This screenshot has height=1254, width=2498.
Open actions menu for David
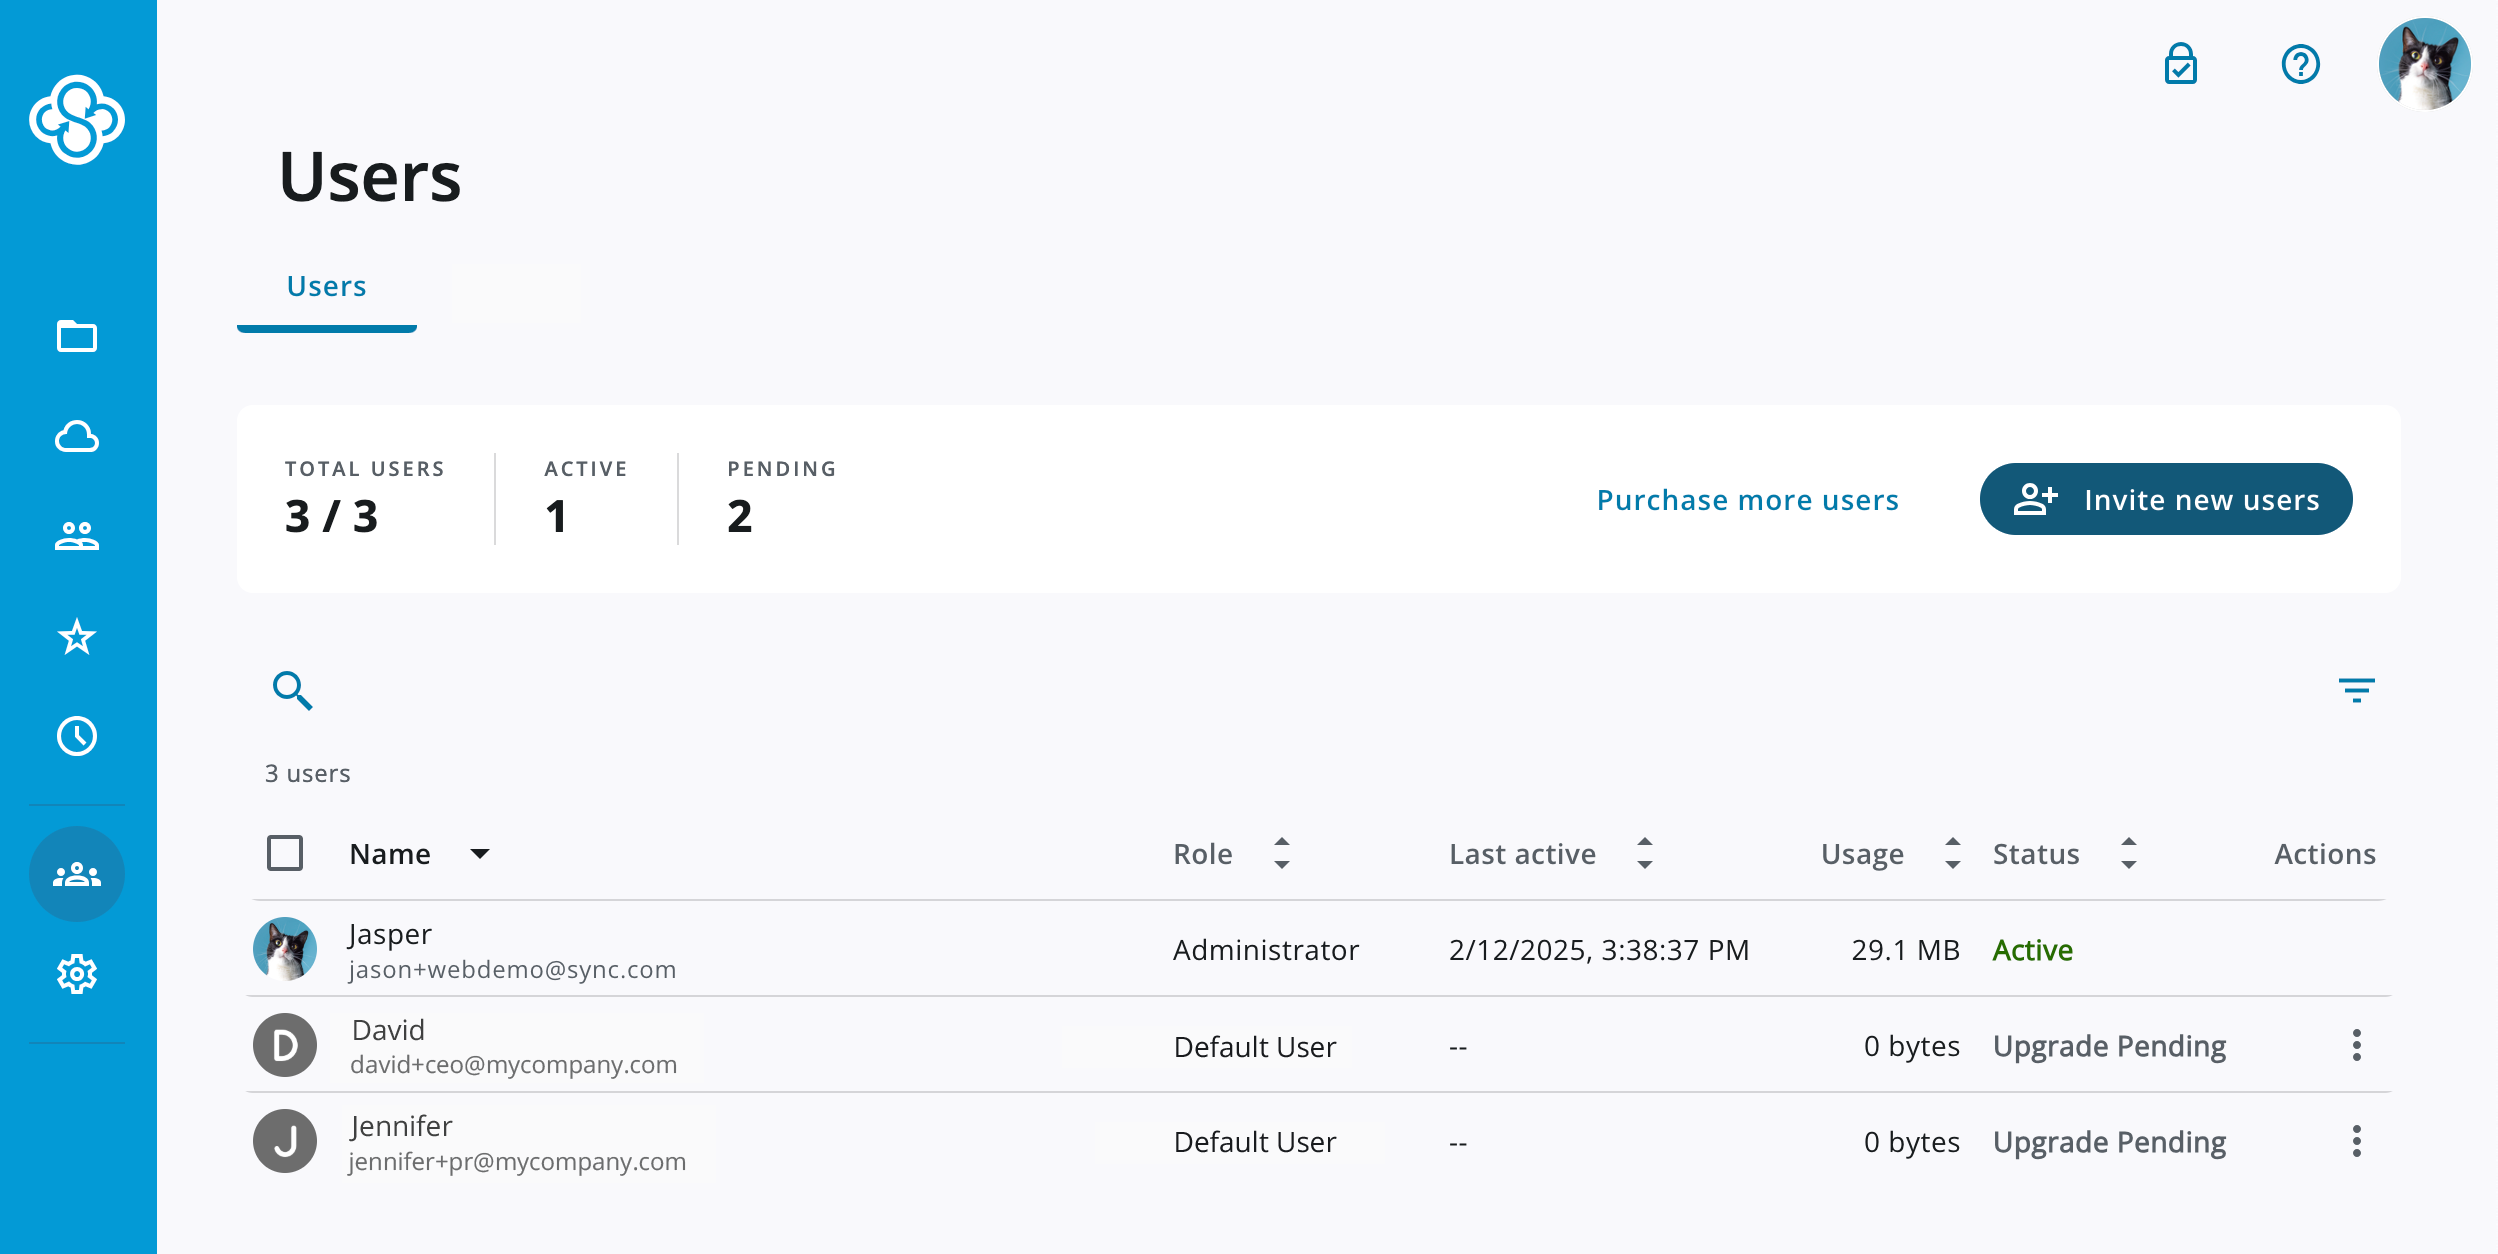point(2356,1046)
